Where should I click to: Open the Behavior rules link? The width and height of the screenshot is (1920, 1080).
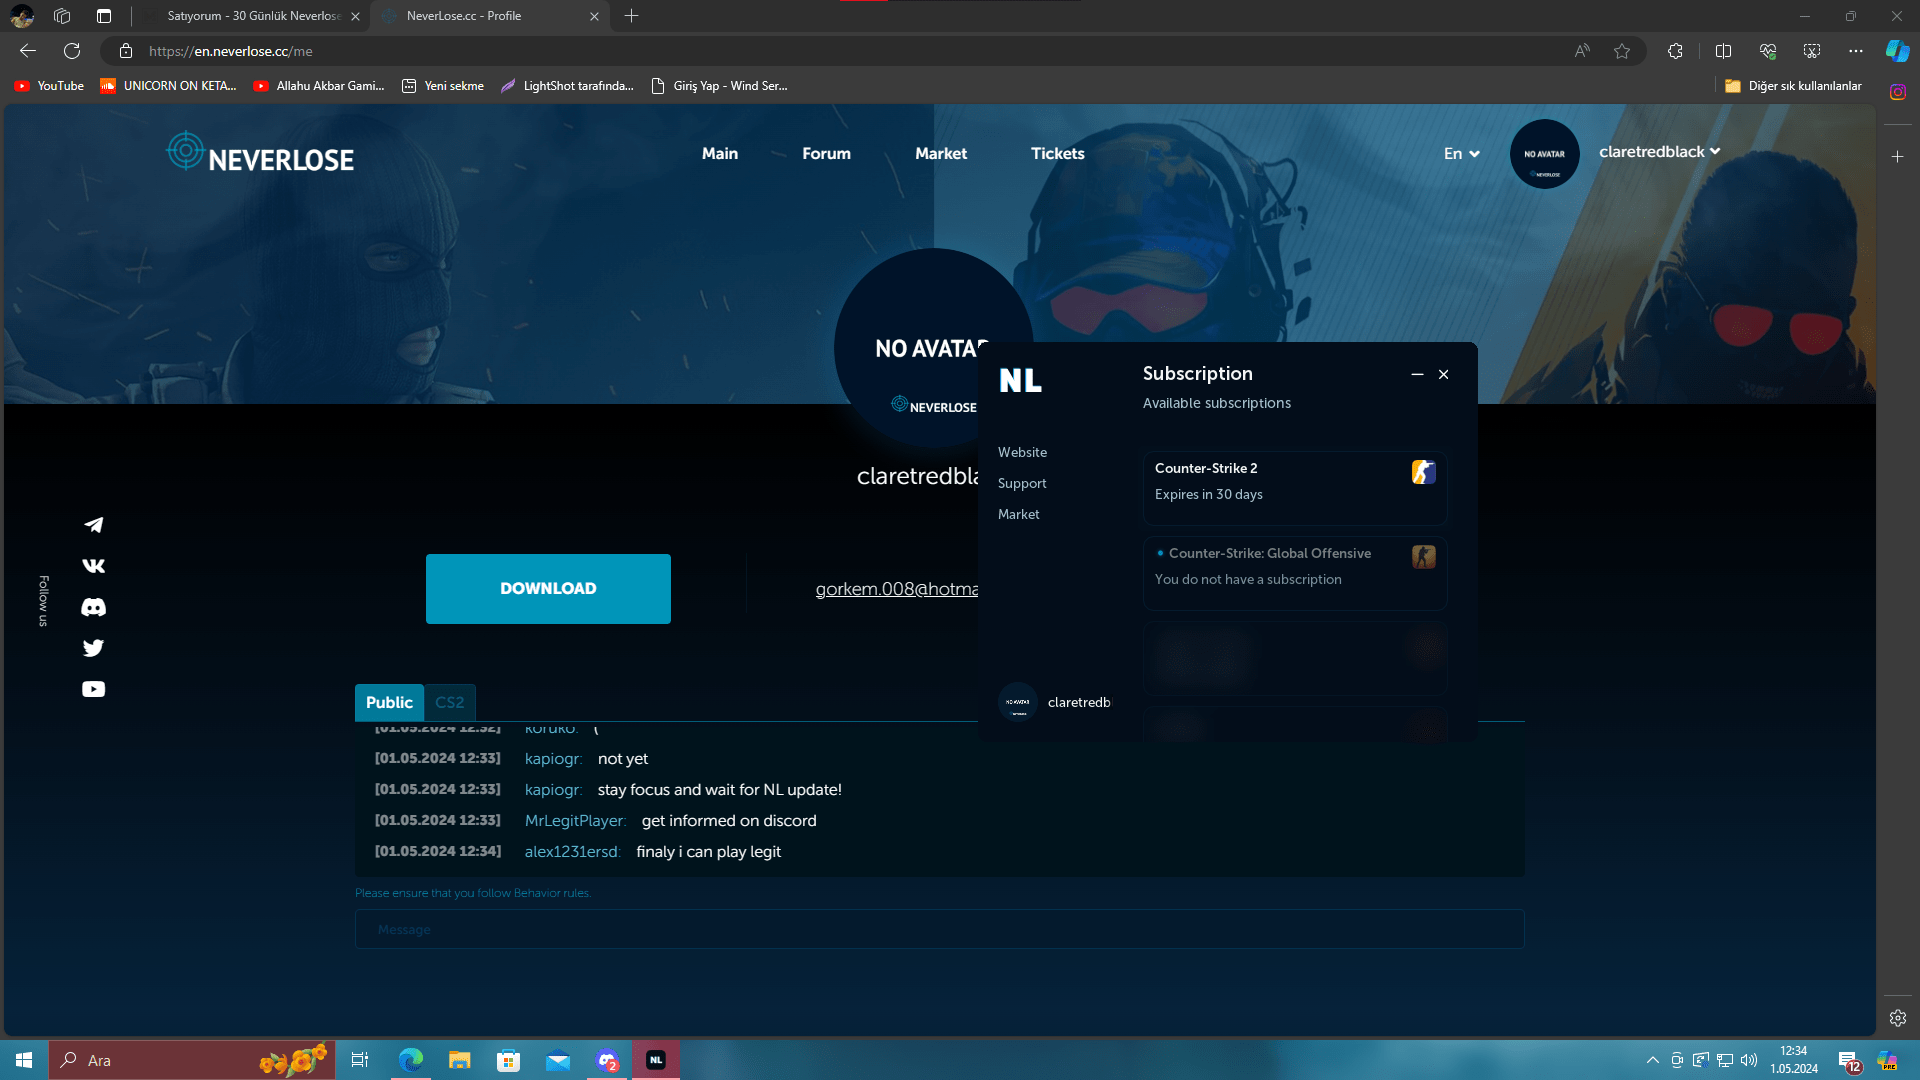[552, 893]
